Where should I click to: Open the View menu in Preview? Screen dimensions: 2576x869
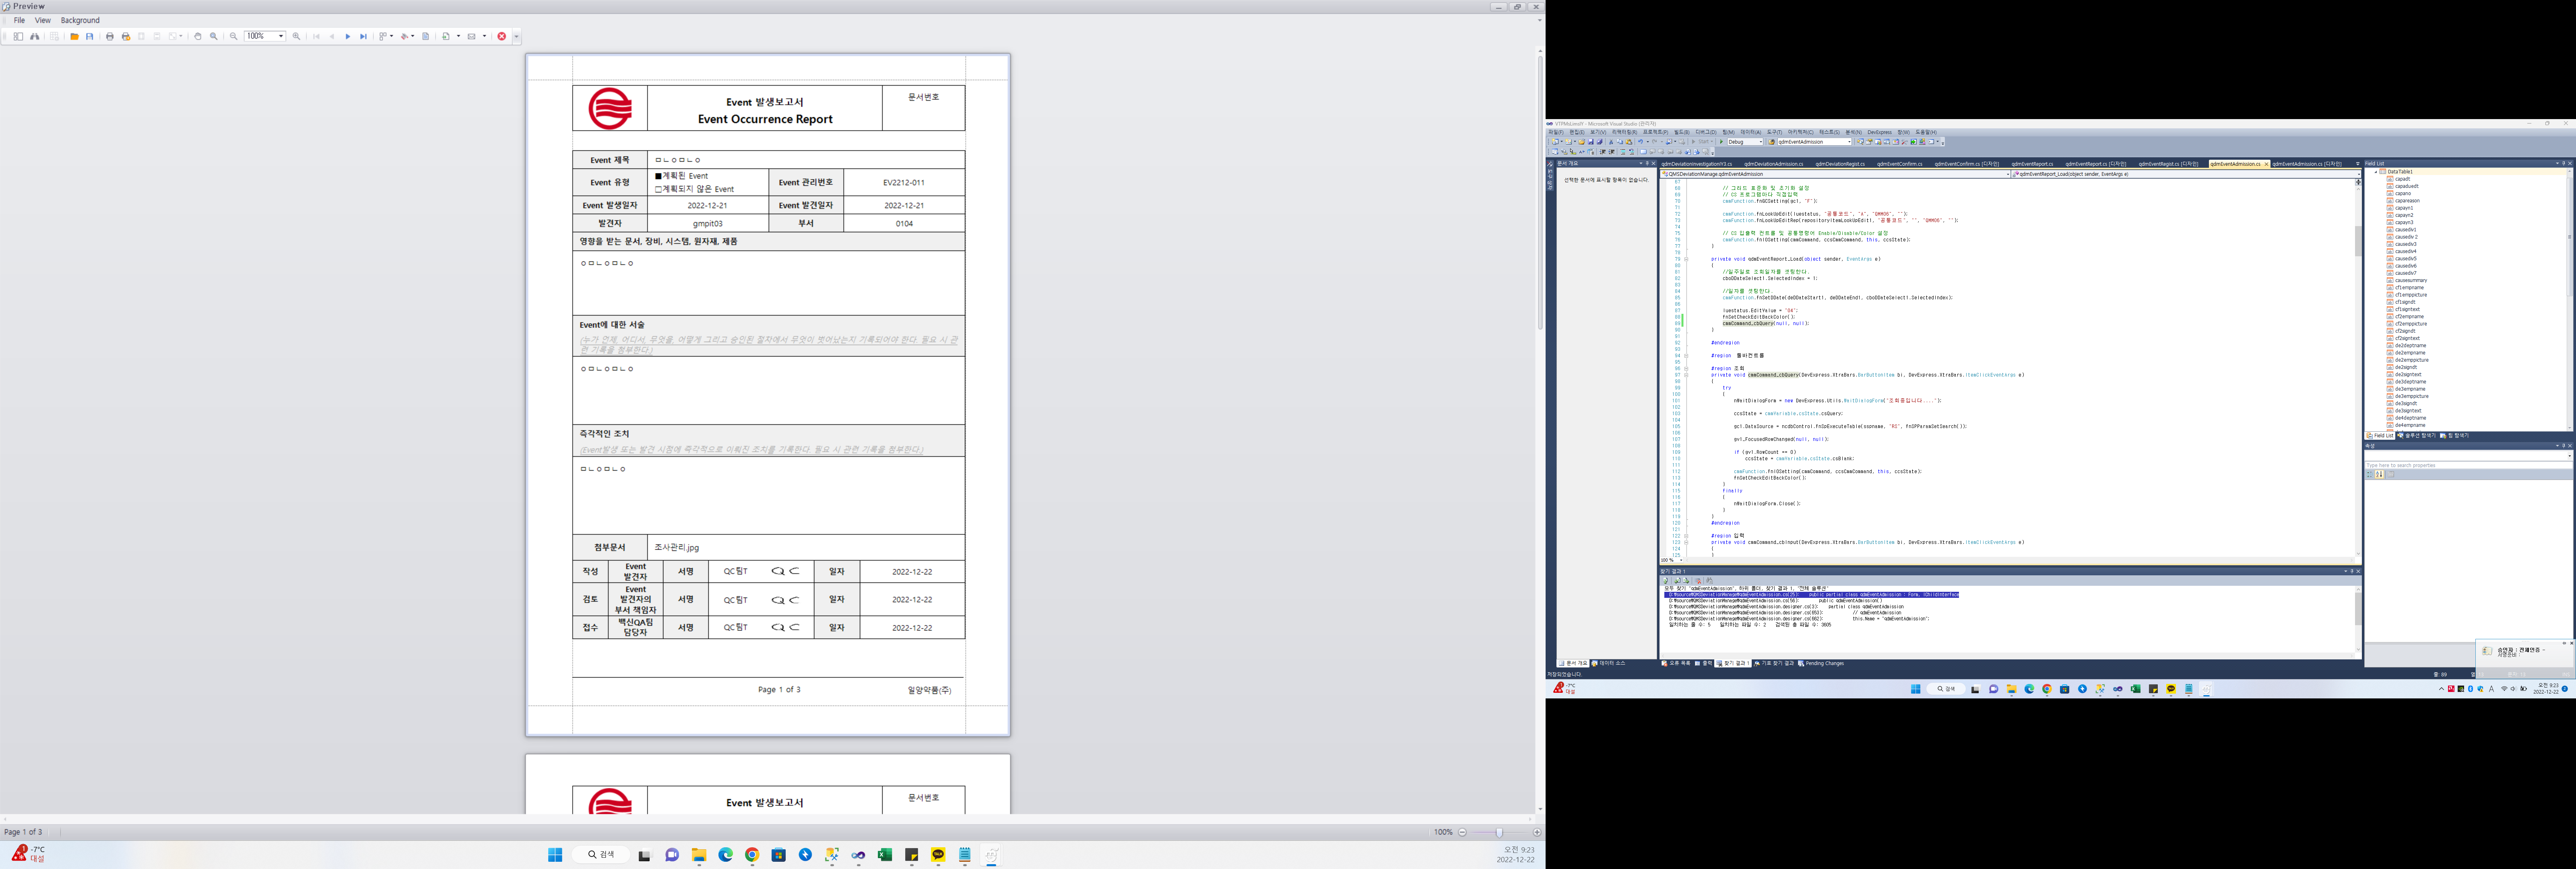pos(43,20)
